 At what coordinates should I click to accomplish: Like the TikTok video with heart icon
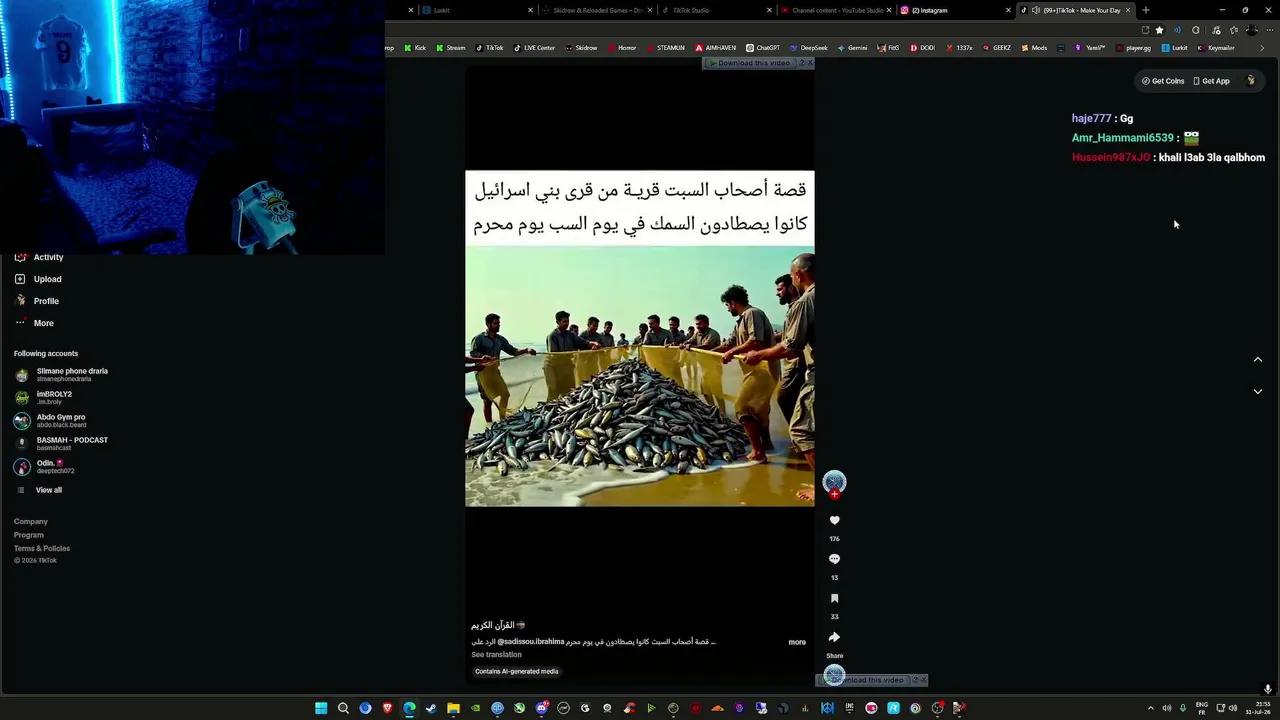[x=834, y=520]
